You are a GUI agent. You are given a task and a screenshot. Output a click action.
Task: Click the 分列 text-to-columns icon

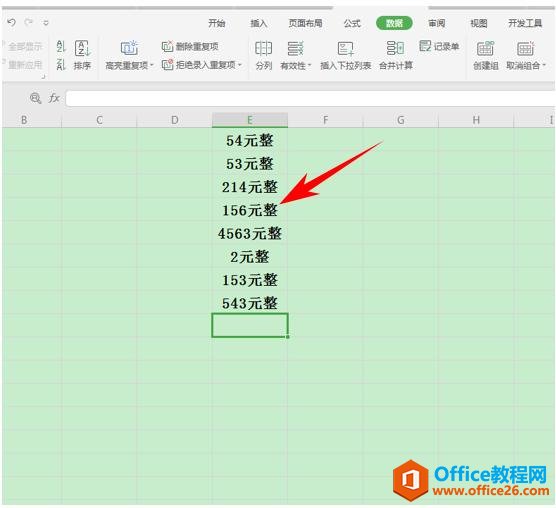tap(263, 49)
